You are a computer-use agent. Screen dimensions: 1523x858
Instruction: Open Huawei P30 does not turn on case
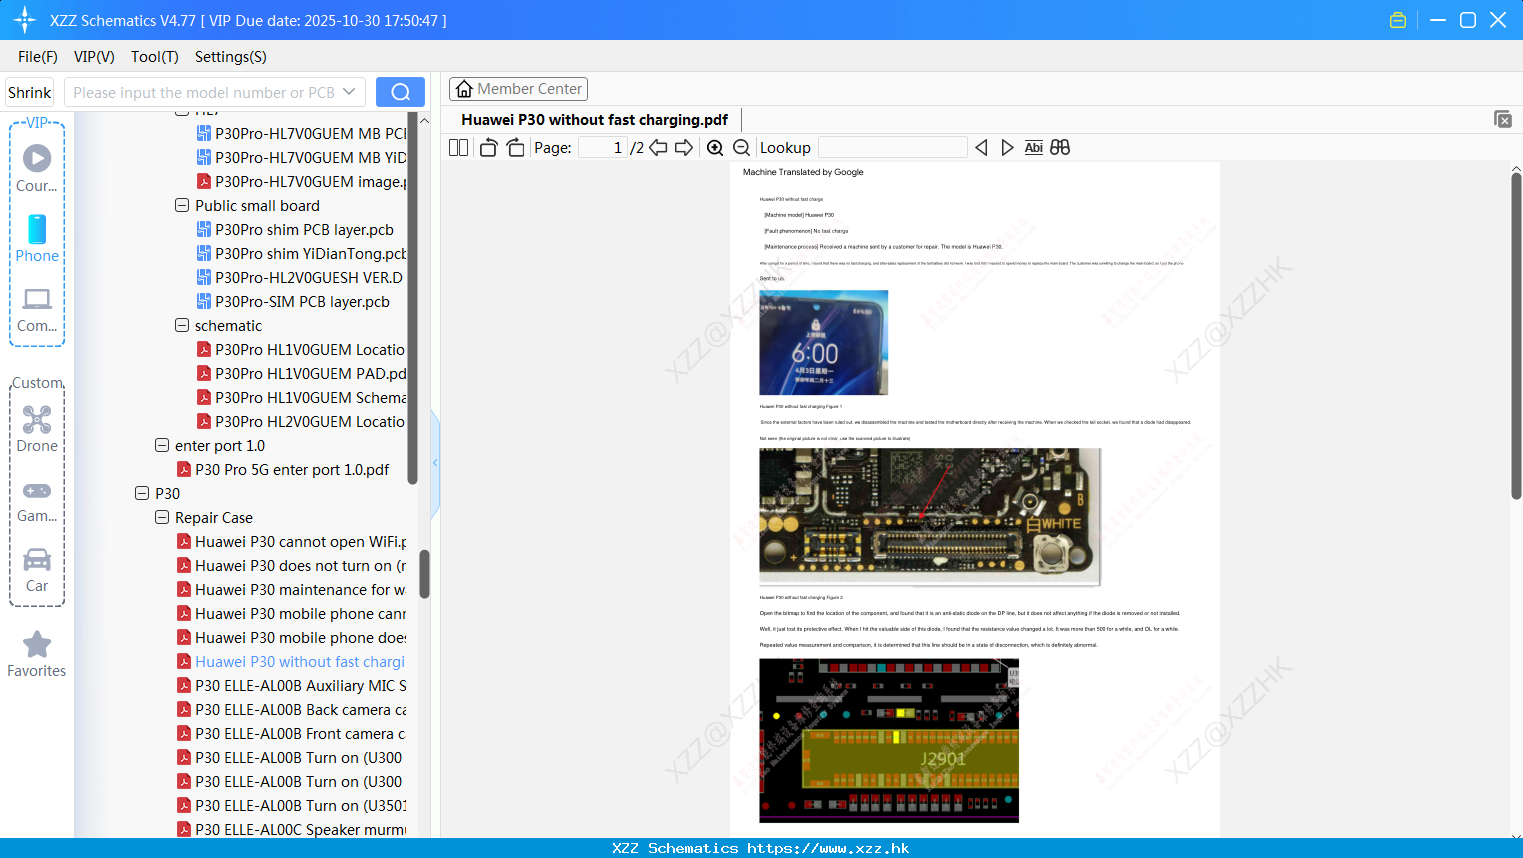[x=291, y=566]
